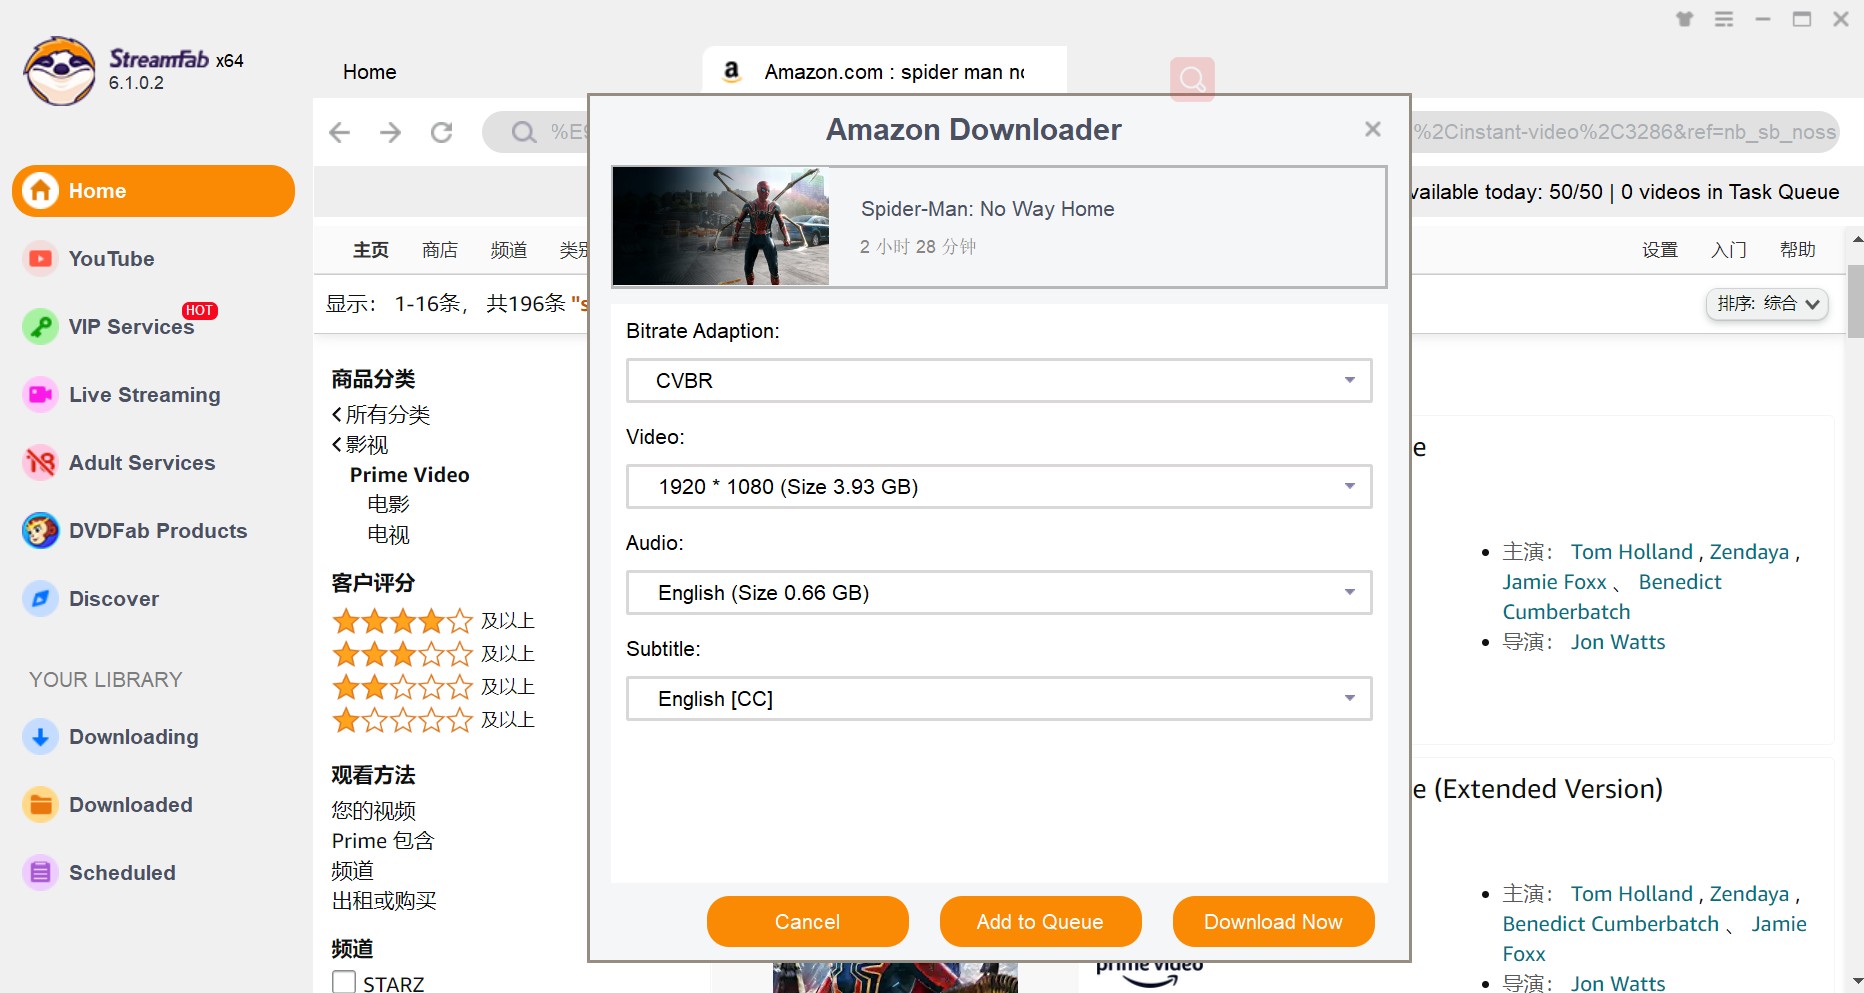Image resolution: width=1864 pixels, height=993 pixels.
Task: Open DVDFab Products icon
Action: [40, 531]
